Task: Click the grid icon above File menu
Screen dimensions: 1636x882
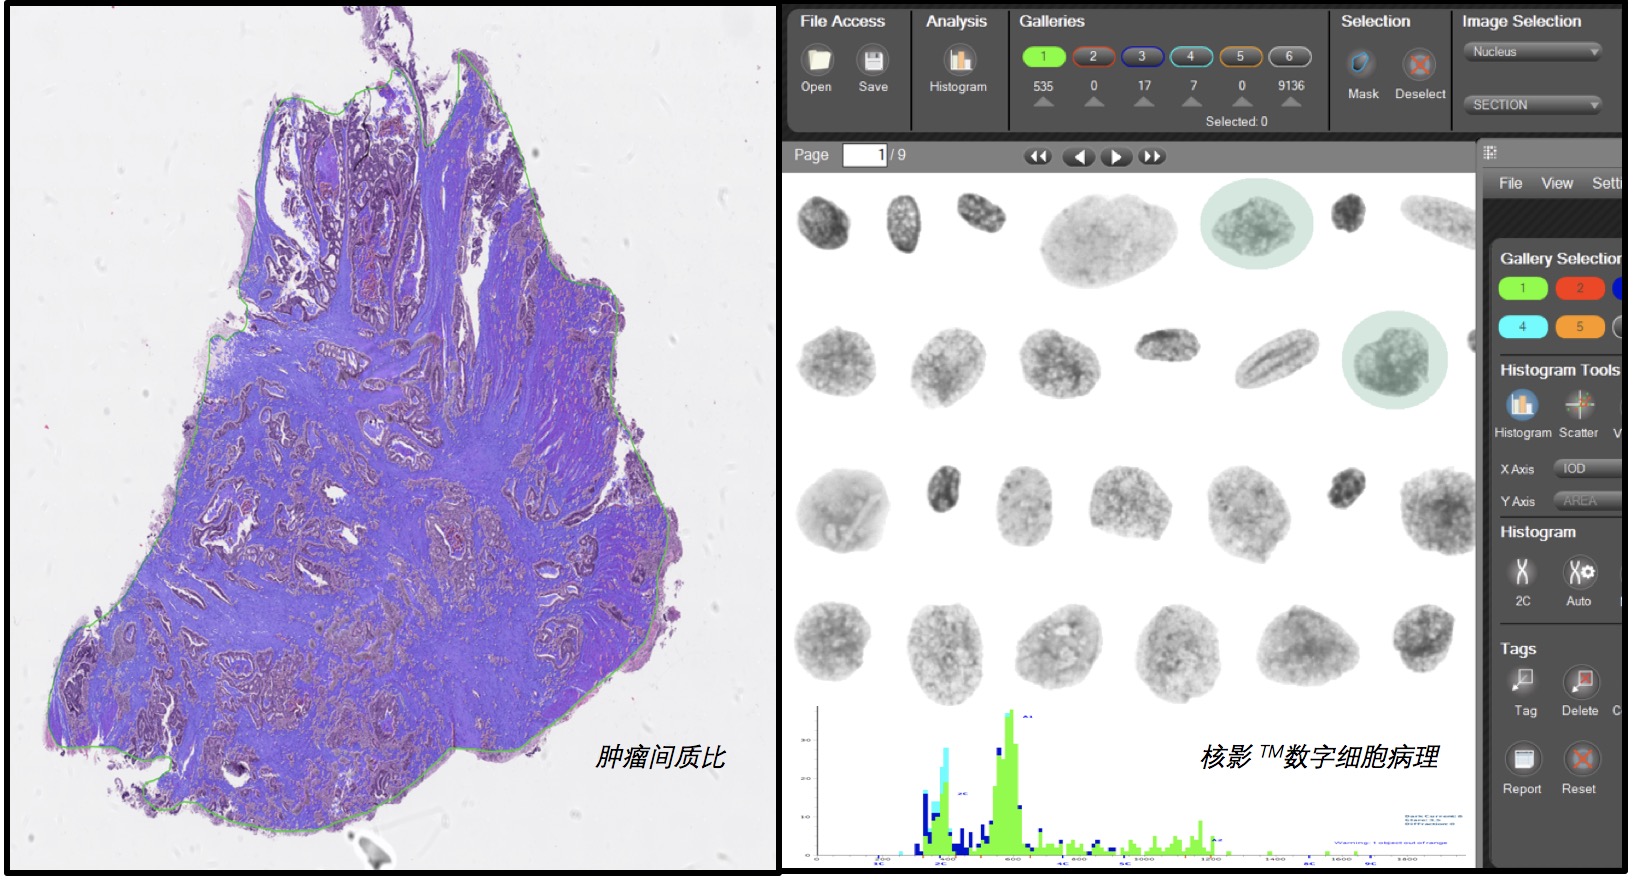Action: tap(1490, 153)
